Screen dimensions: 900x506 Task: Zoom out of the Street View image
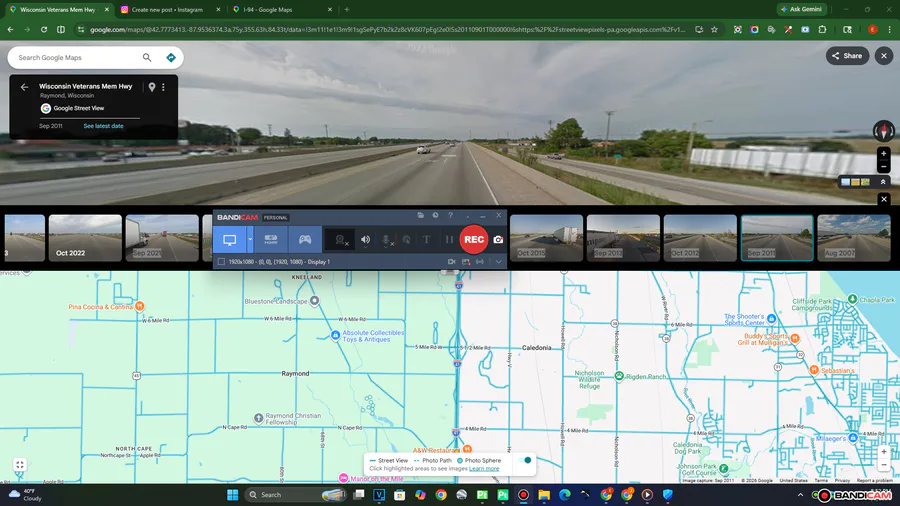pos(884,167)
